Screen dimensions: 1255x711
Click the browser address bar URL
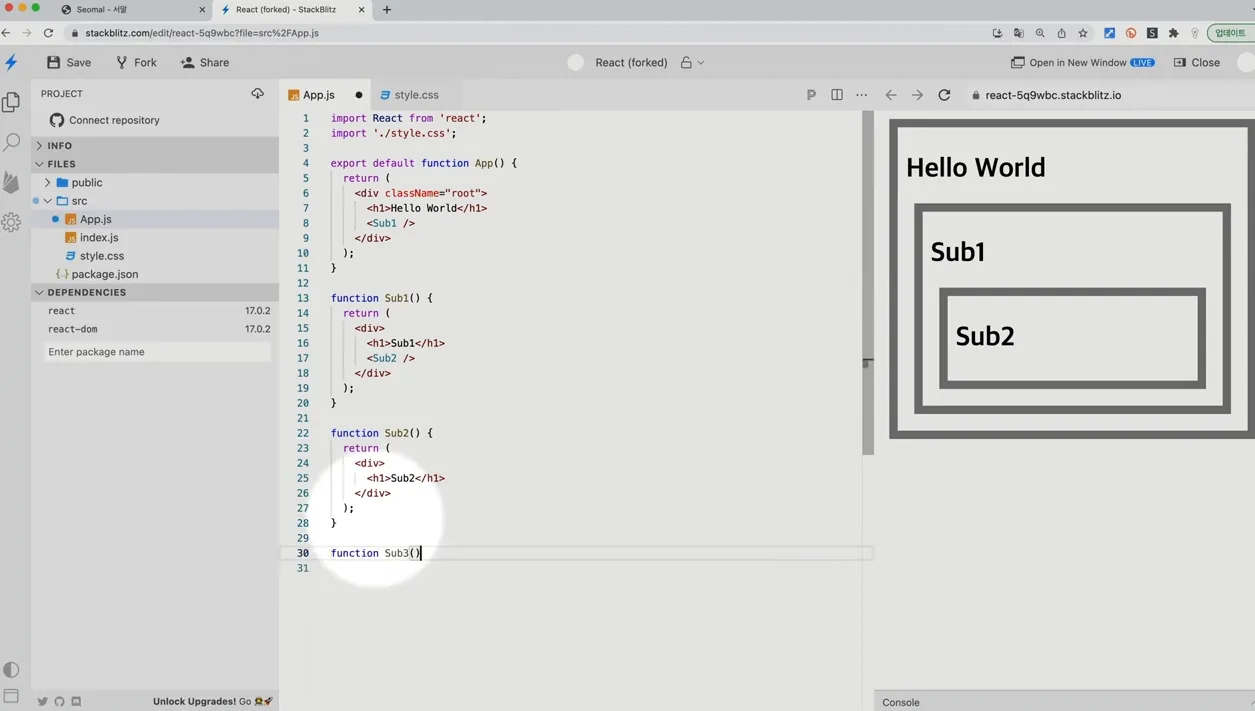(202, 33)
